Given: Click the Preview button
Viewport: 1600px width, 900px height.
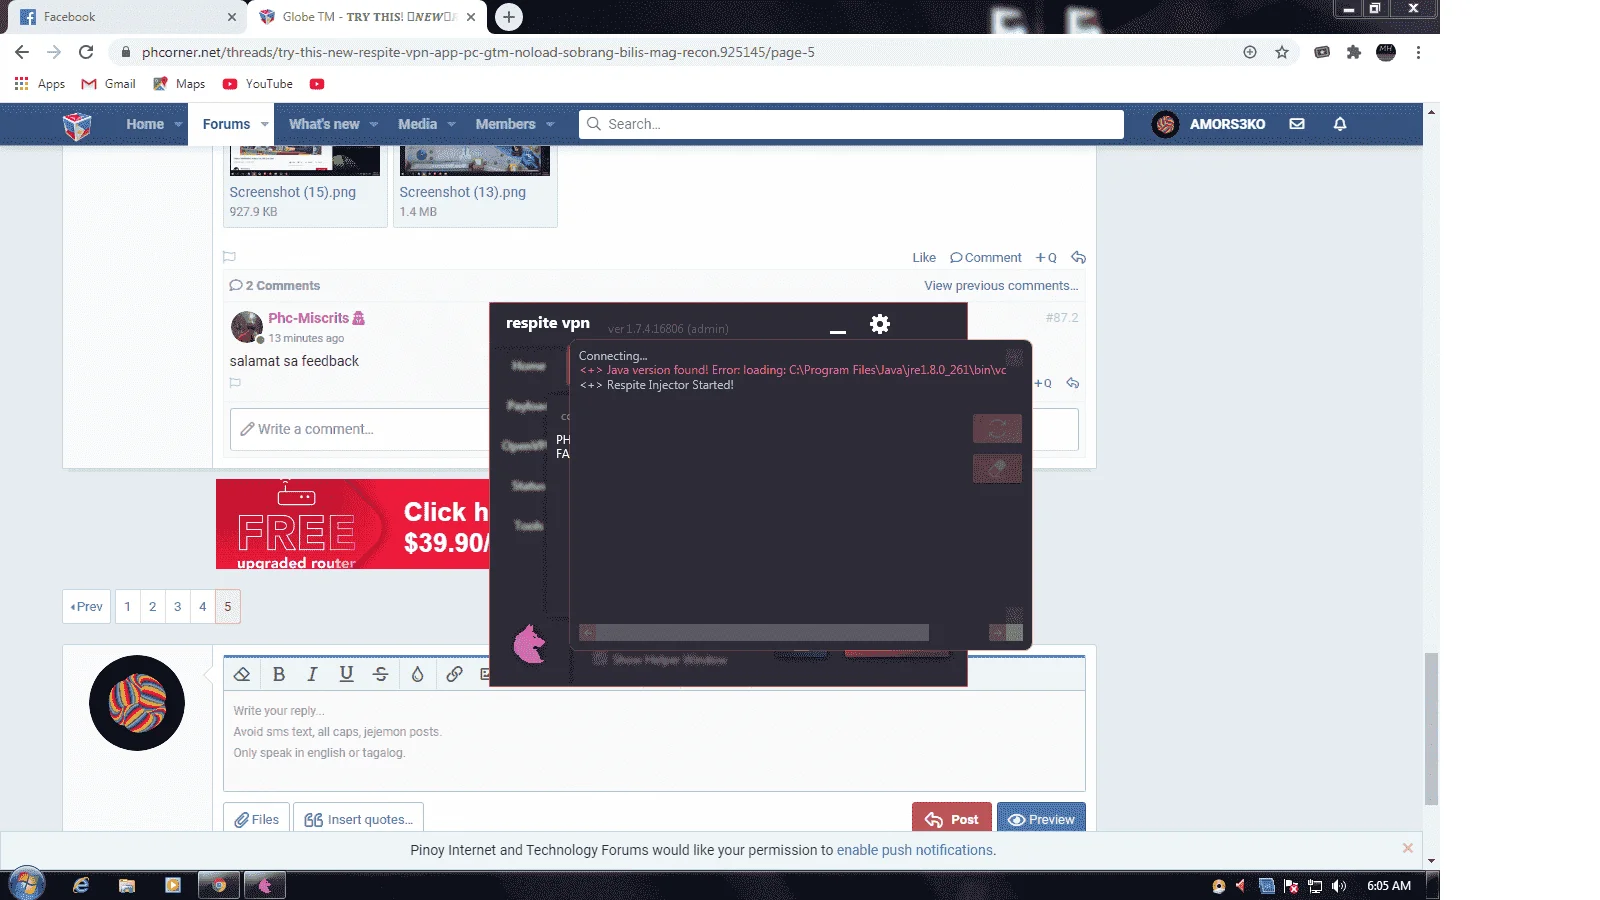Looking at the screenshot, I should [x=1041, y=819].
